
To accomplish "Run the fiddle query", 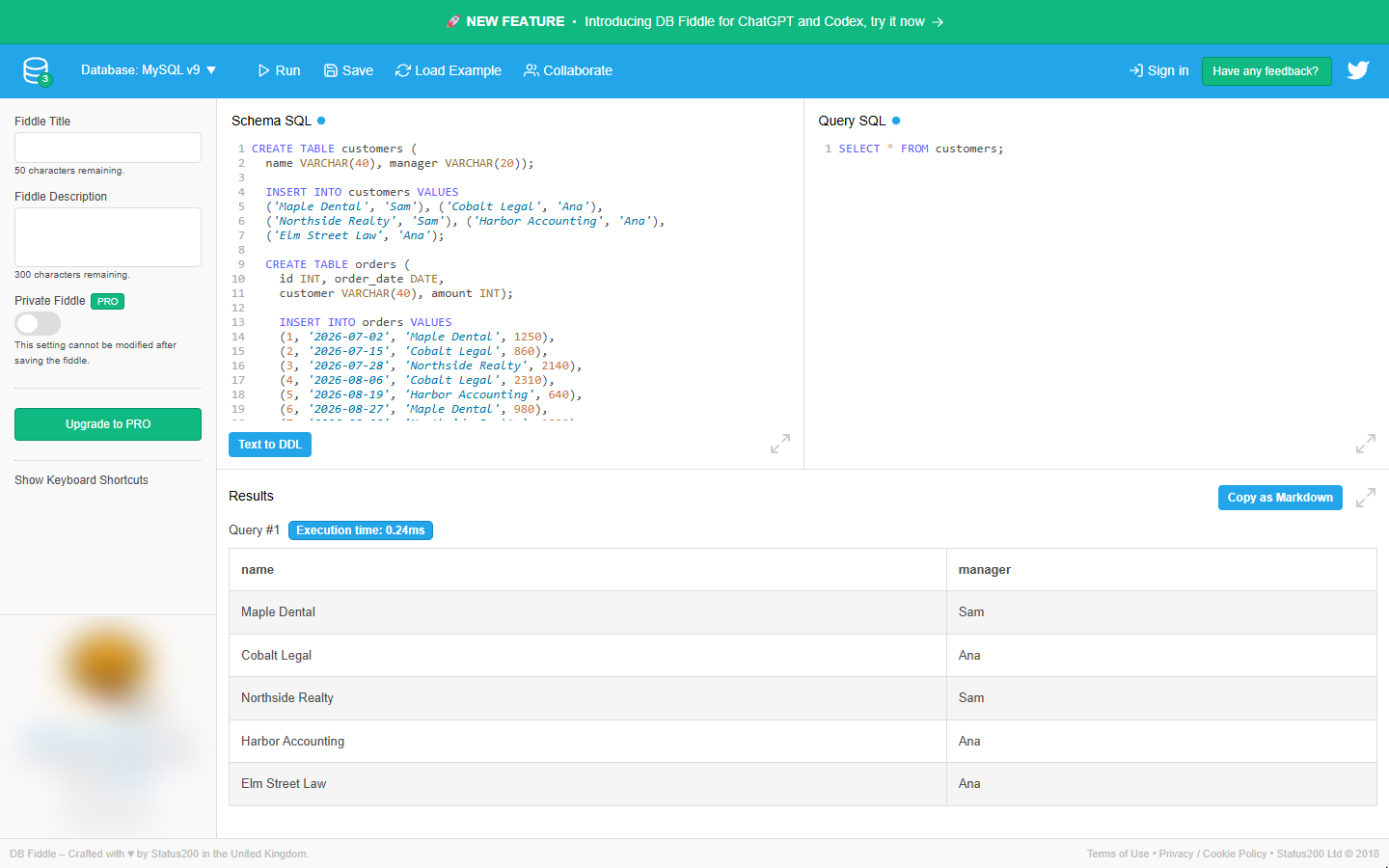I will pos(278,71).
